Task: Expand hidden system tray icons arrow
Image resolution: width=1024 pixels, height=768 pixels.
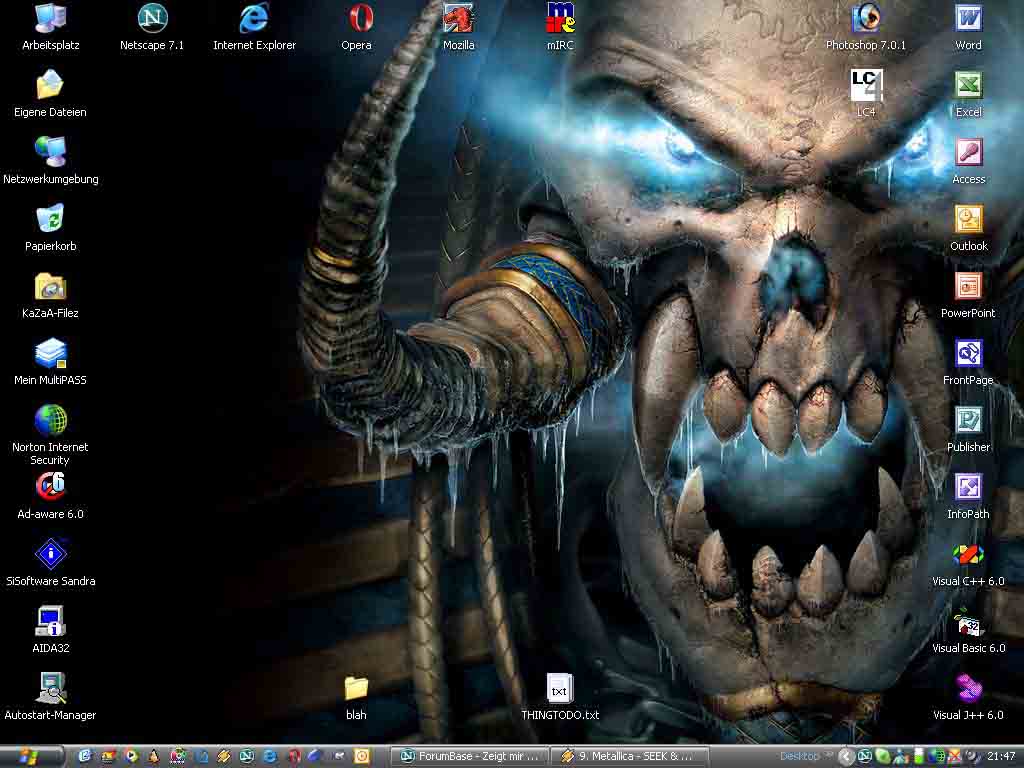Action: [846, 756]
